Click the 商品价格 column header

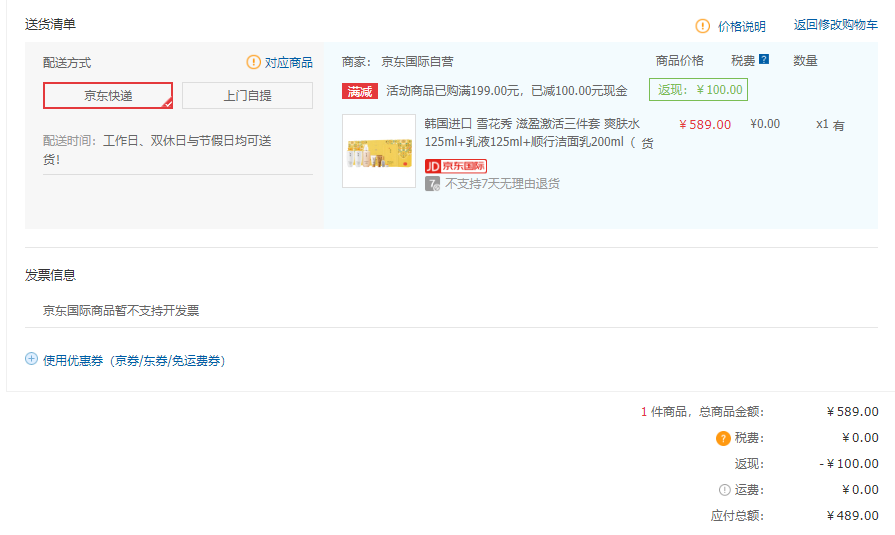click(x=679, y=61)
